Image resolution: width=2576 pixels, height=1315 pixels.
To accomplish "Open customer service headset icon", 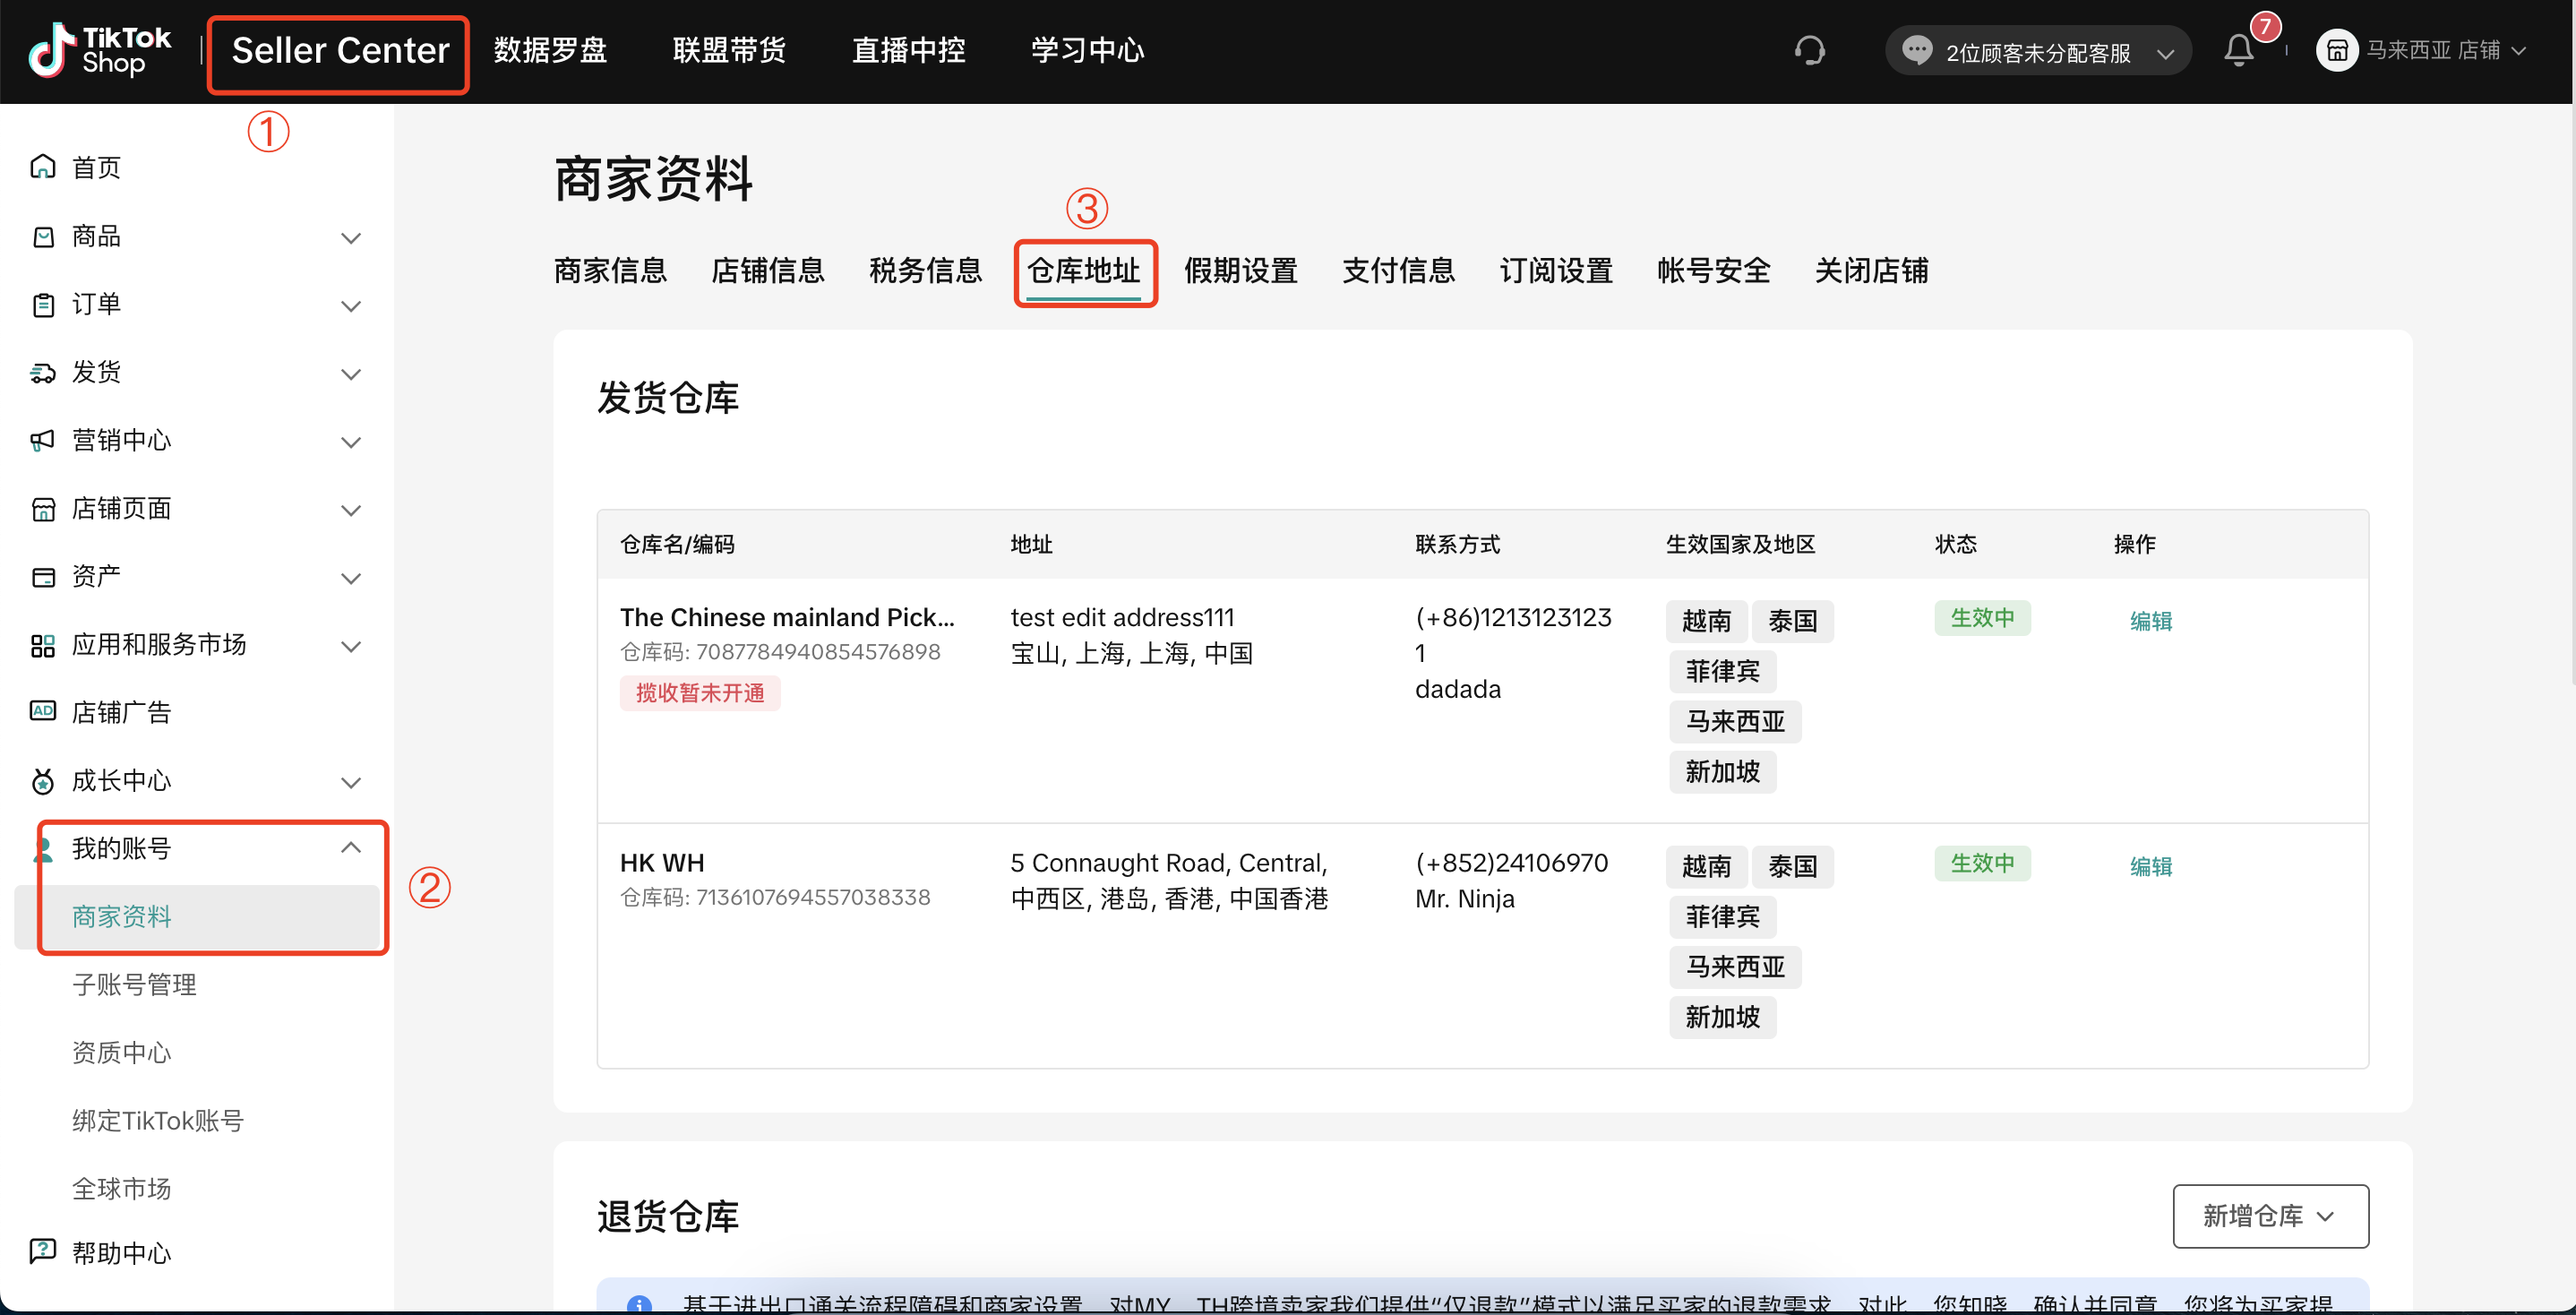I will coord(1809,50).
